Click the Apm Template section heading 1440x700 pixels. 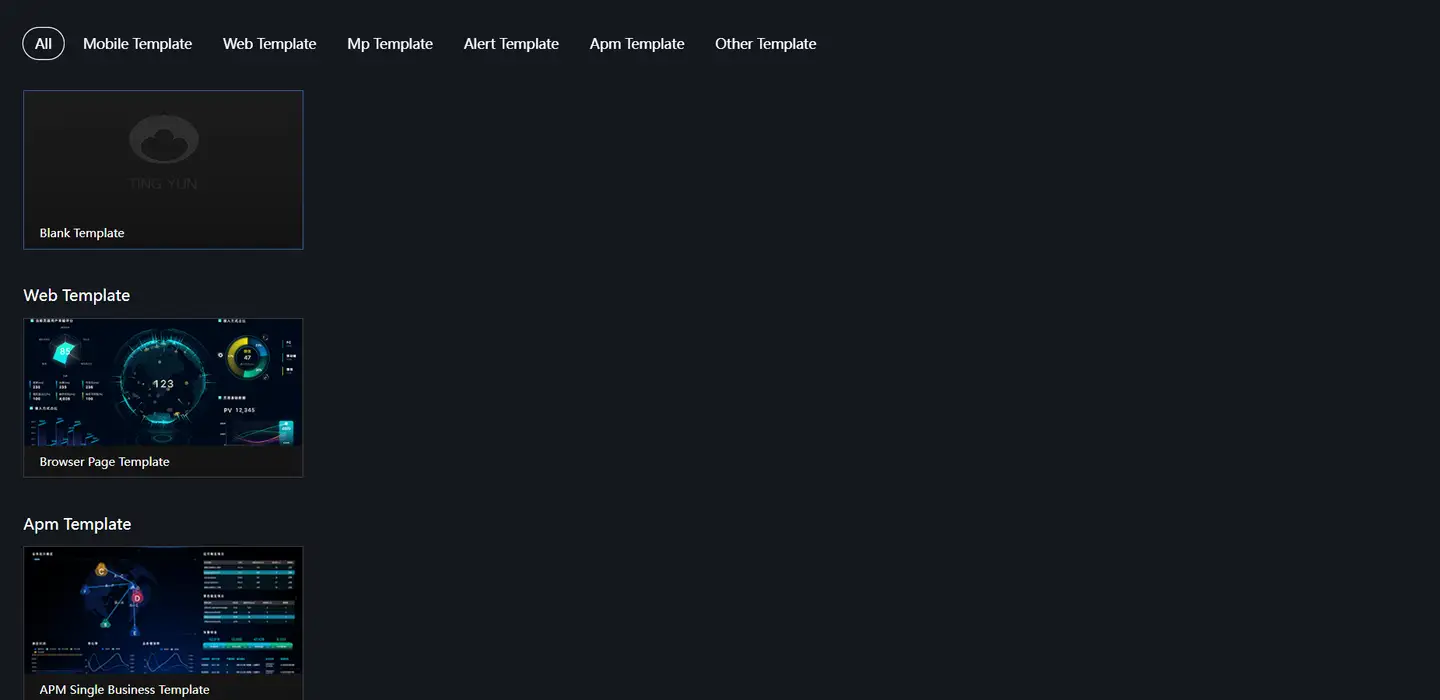click(77, 525)
